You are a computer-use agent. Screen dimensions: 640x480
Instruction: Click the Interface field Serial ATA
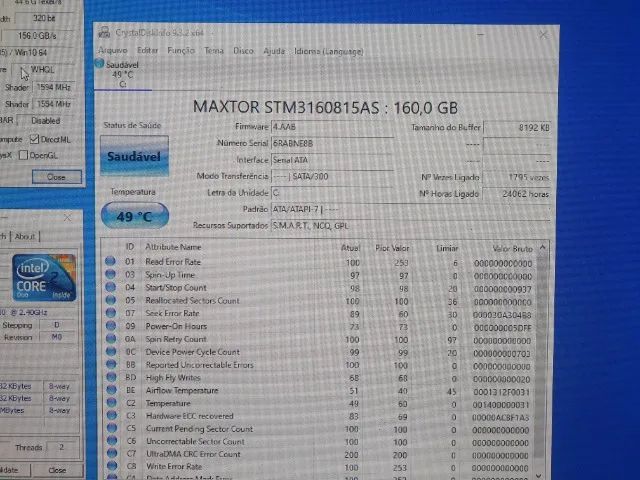click(332, 160)
